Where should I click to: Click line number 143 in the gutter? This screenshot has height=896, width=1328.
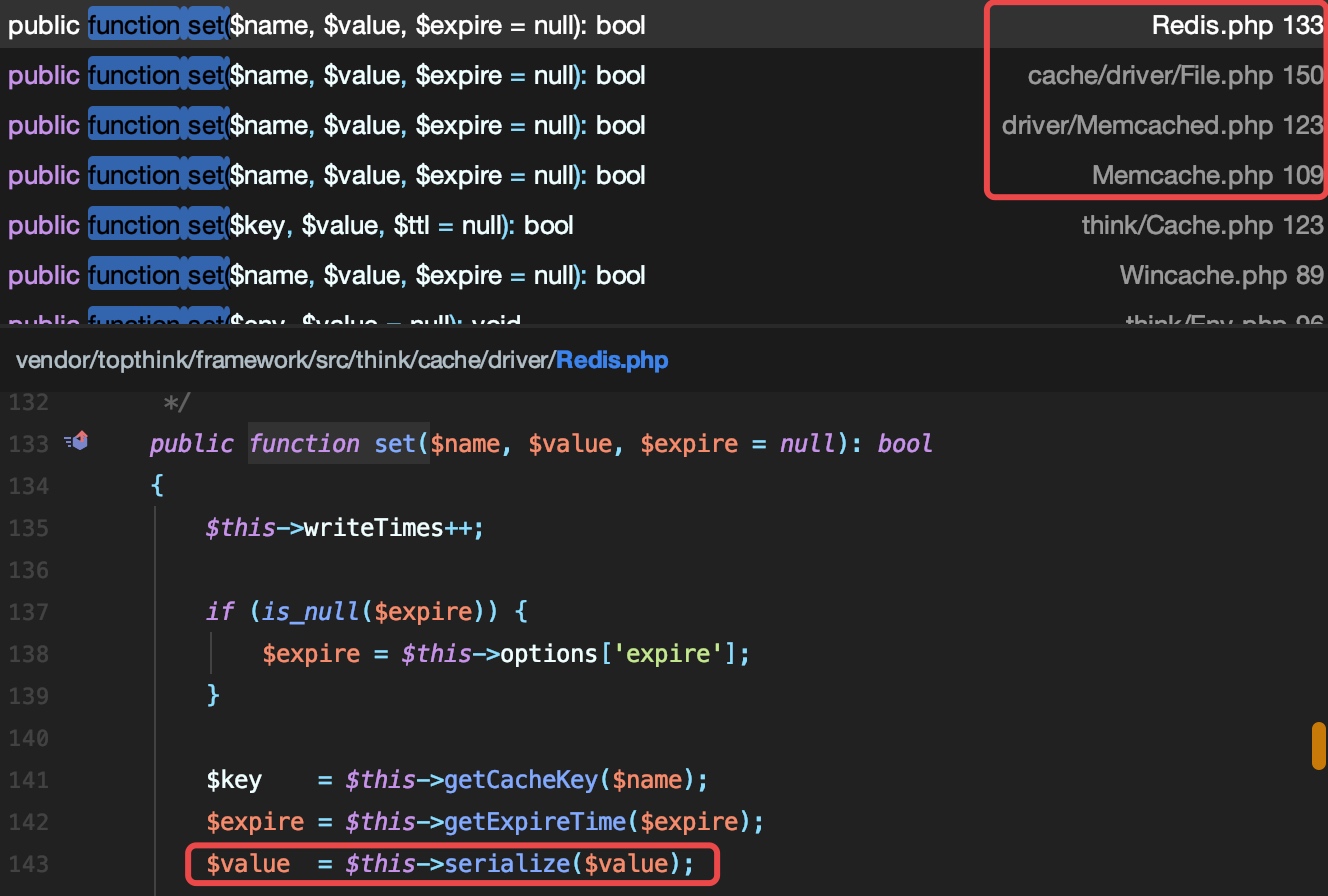point(28,863)
